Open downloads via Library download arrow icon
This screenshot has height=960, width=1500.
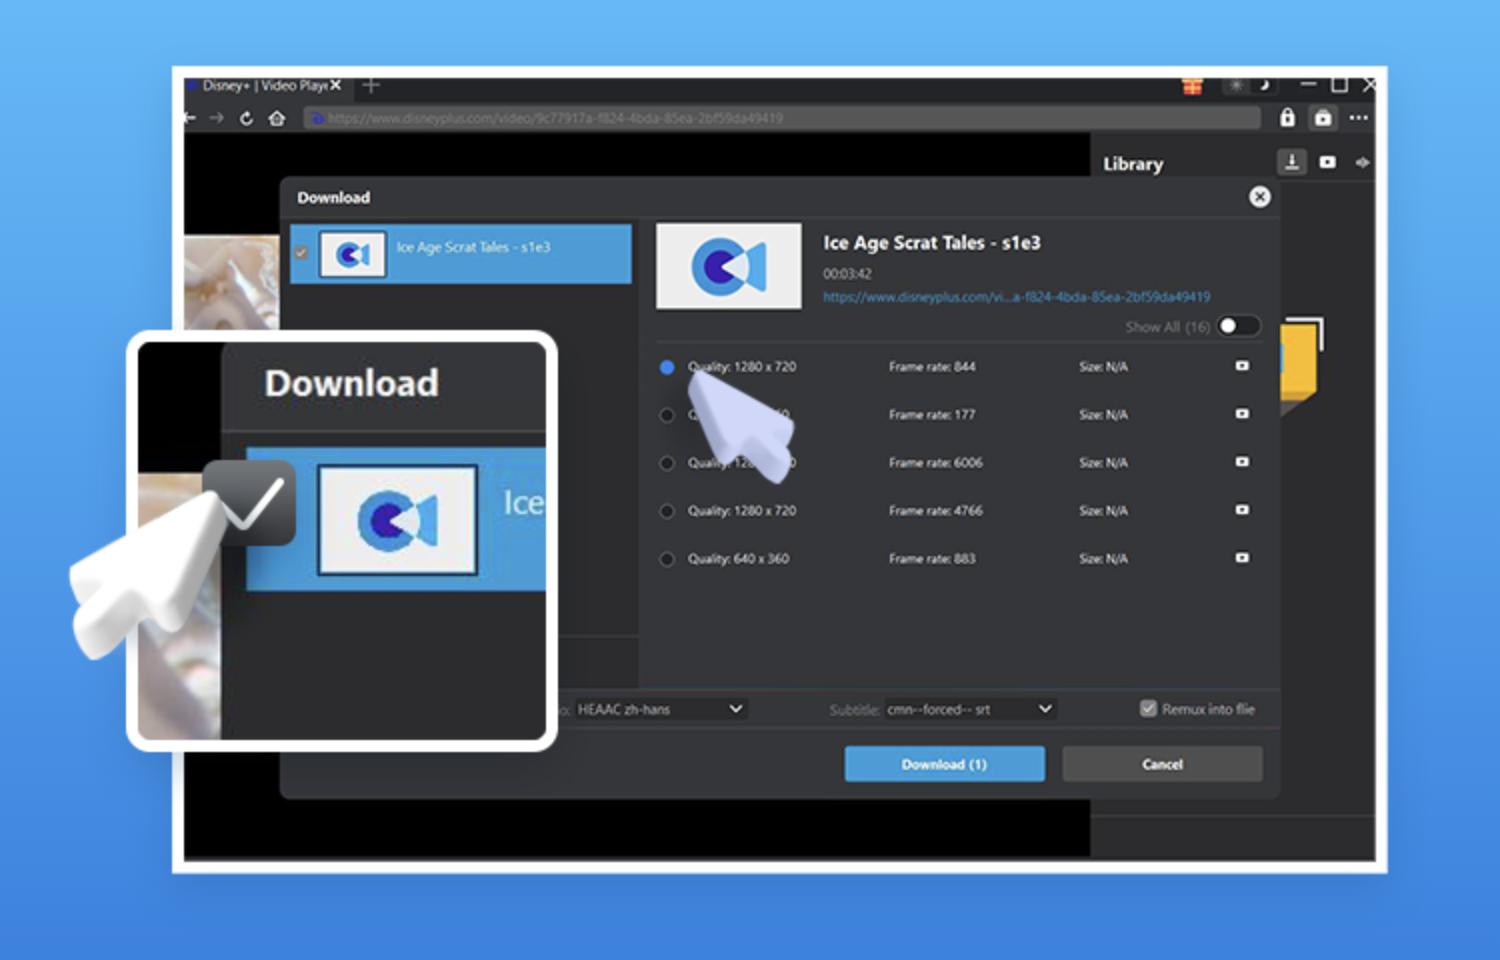click(1292, 162)
